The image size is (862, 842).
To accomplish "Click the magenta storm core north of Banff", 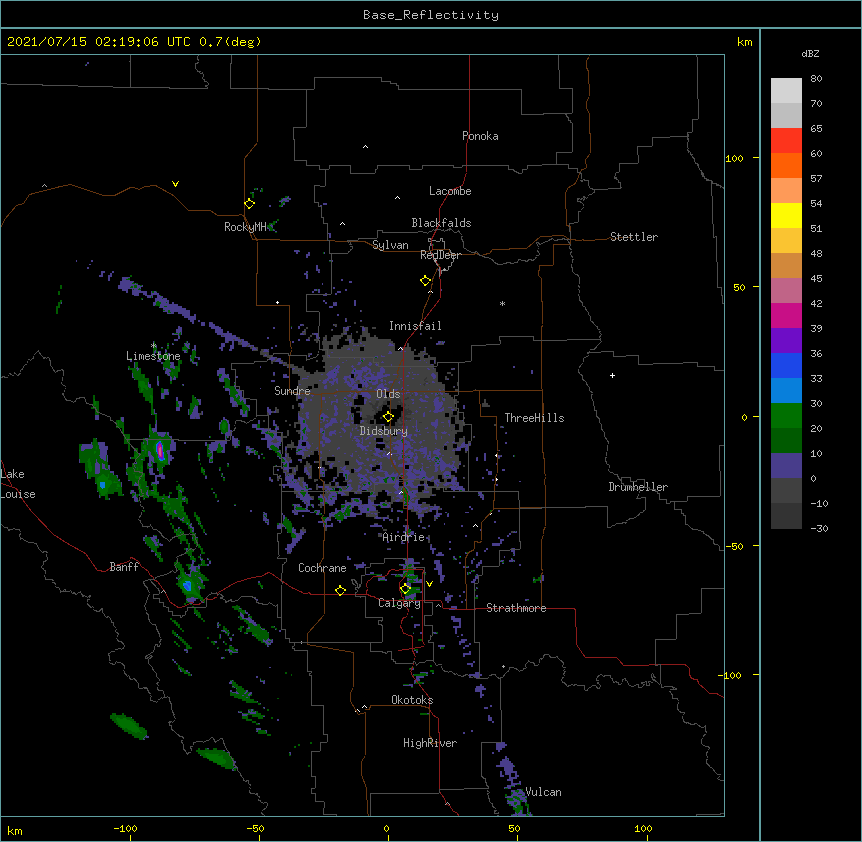I will tap(160, 451).
